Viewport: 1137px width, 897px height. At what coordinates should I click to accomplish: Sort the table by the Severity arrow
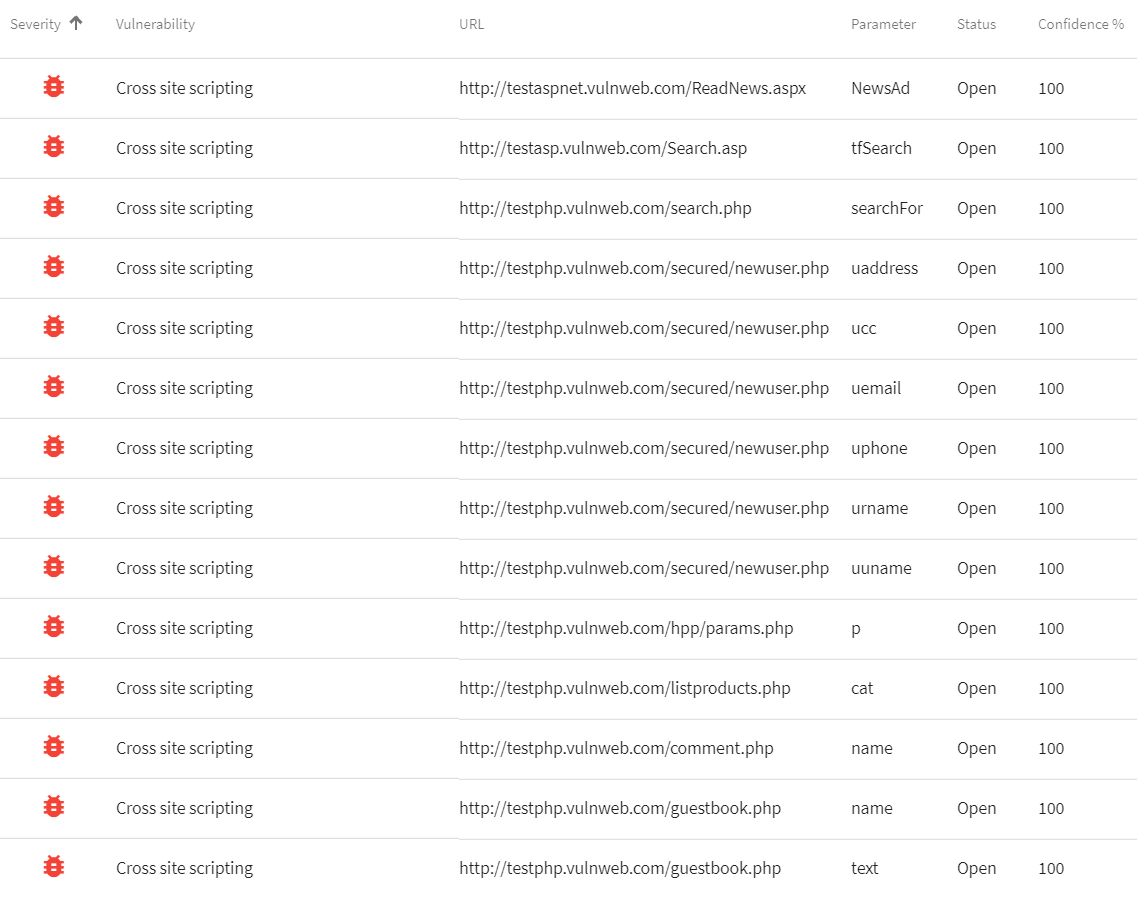point(76,24)
